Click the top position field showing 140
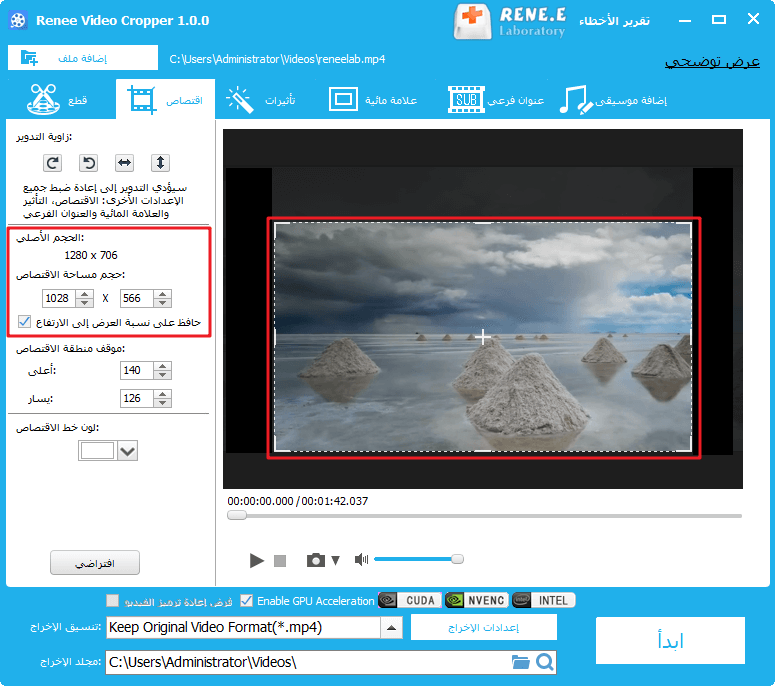775x686 pixels. pos(137,370)
